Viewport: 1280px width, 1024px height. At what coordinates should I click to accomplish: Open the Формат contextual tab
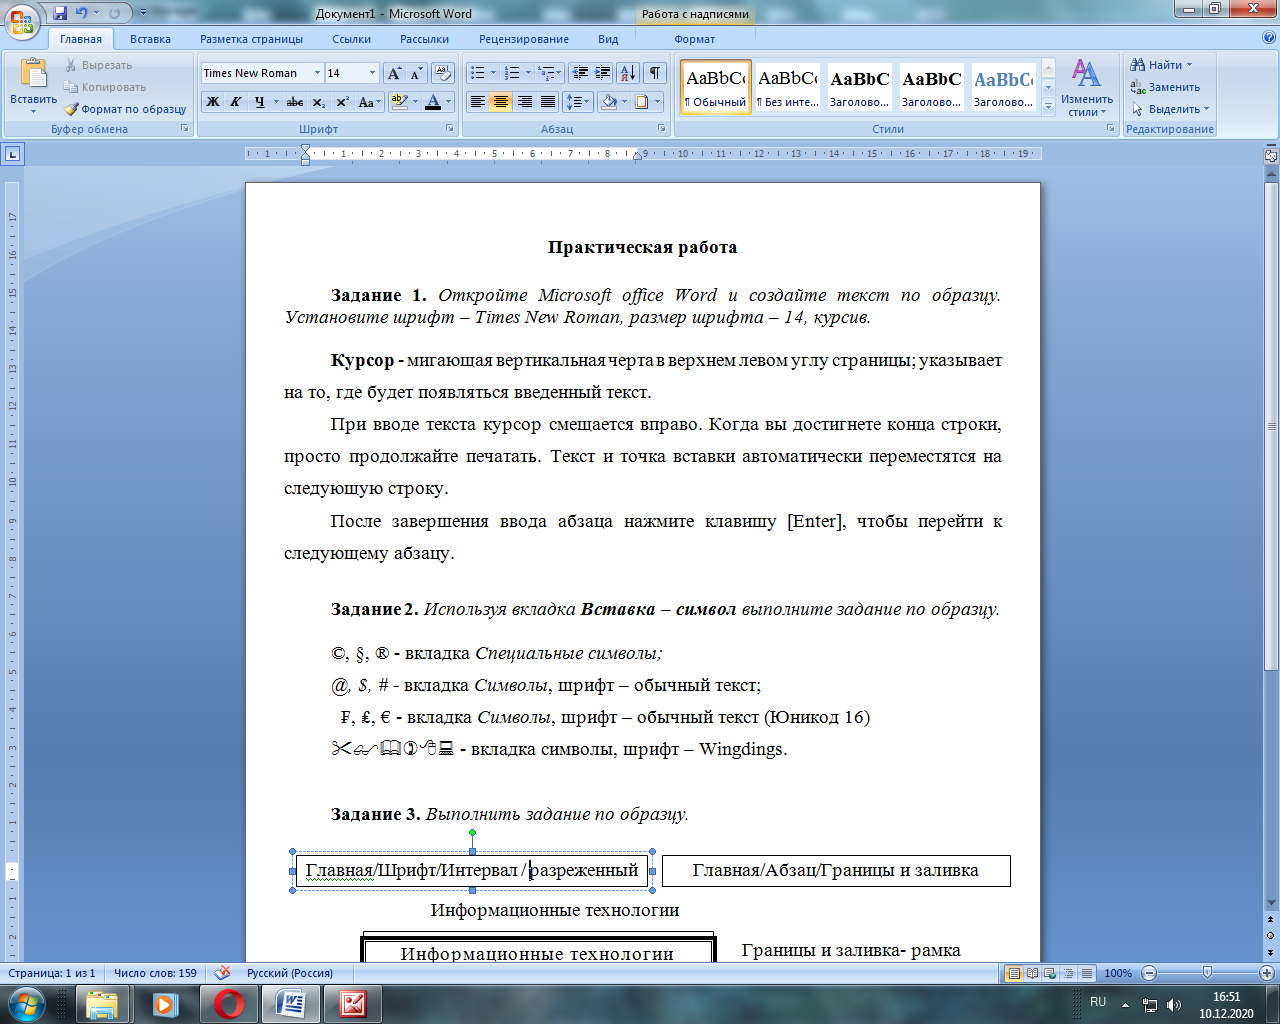coord(694,39)
